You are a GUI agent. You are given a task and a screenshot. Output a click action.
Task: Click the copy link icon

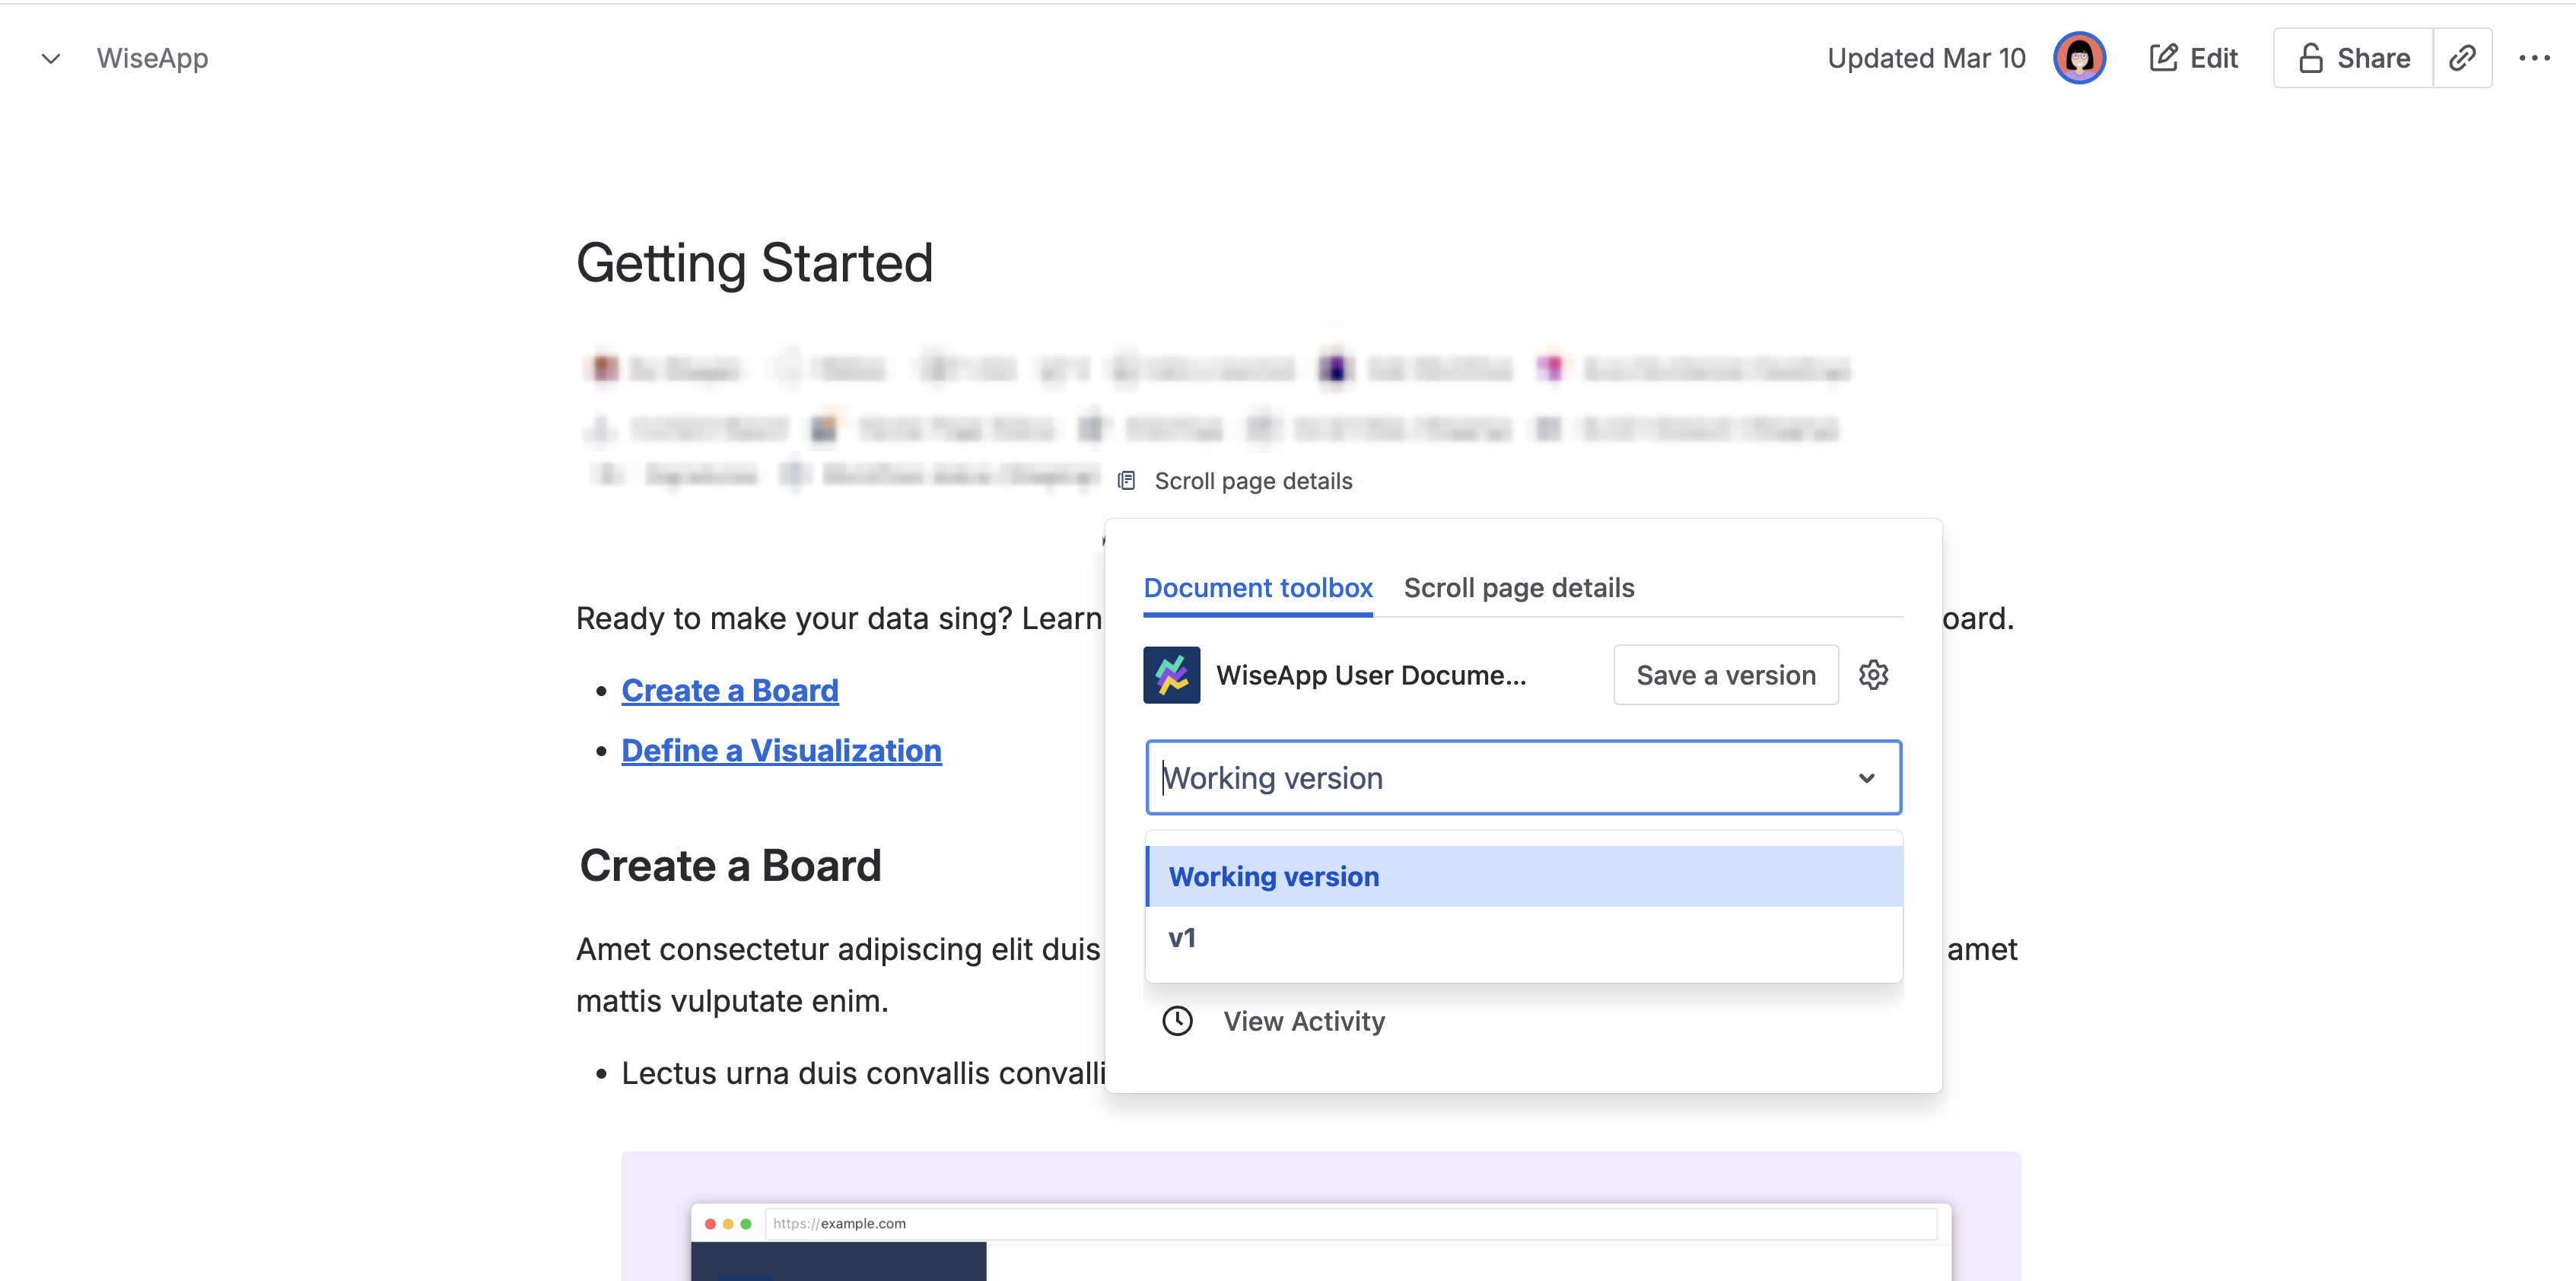pos(2461,58)
